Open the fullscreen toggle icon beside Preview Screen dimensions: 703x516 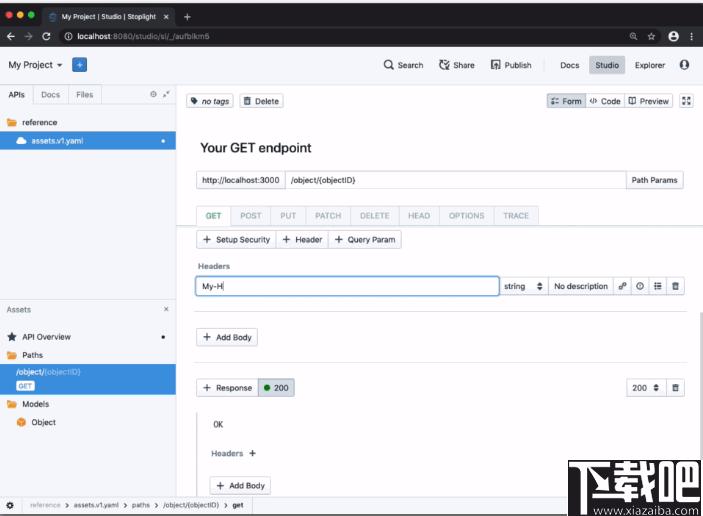686,101
